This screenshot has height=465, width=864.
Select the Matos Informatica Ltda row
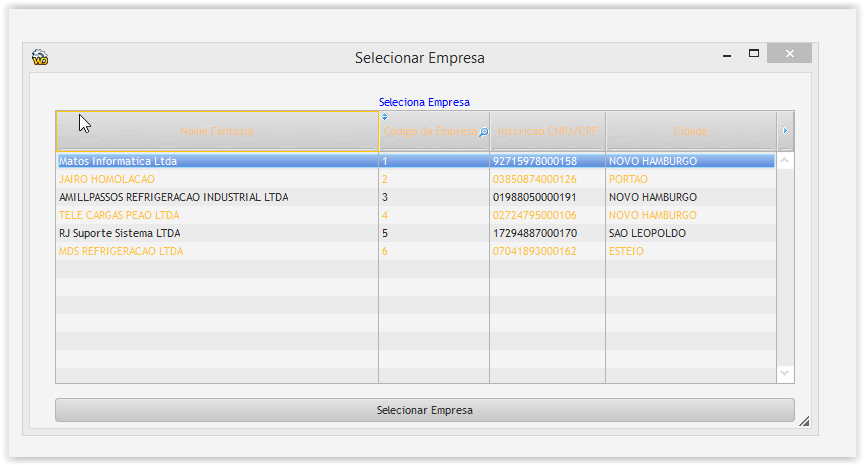[416, 161]
